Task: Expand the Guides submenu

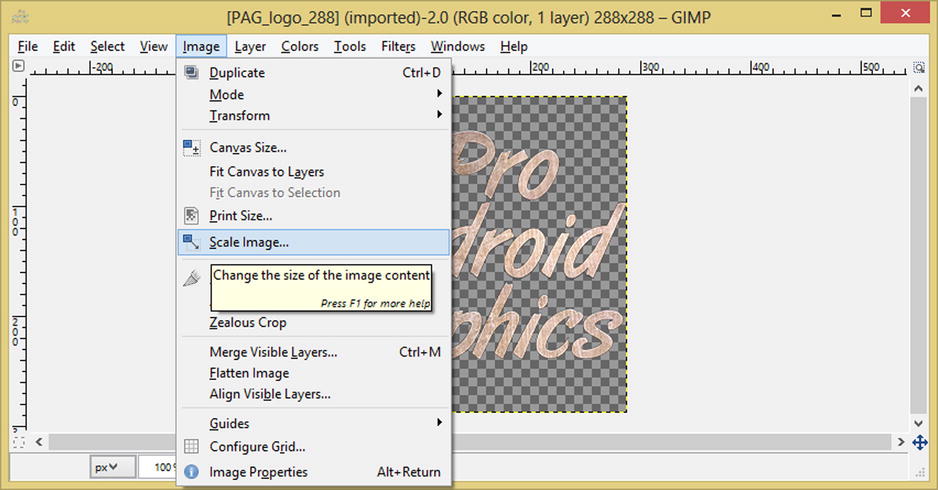Action: (x=314, y=423)
